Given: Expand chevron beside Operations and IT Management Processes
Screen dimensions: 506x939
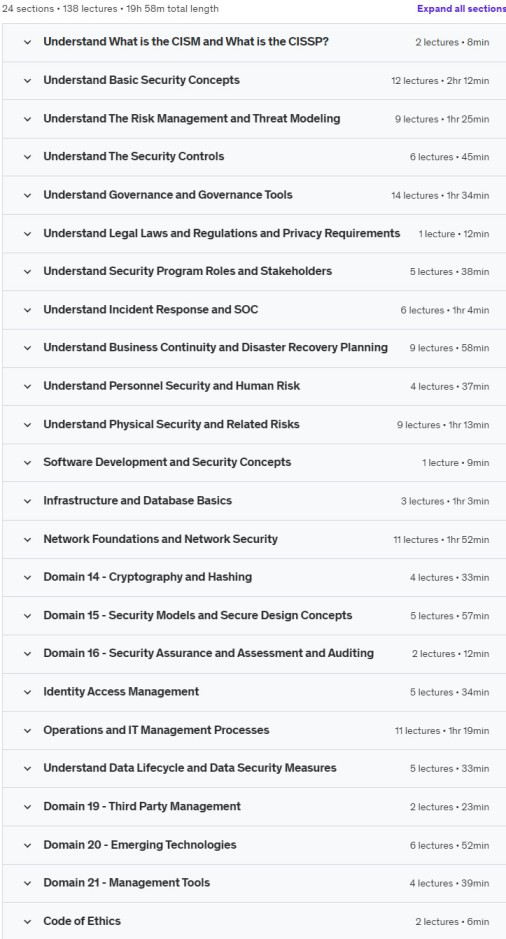Looking at the screenshot, I should coord(28,731).
